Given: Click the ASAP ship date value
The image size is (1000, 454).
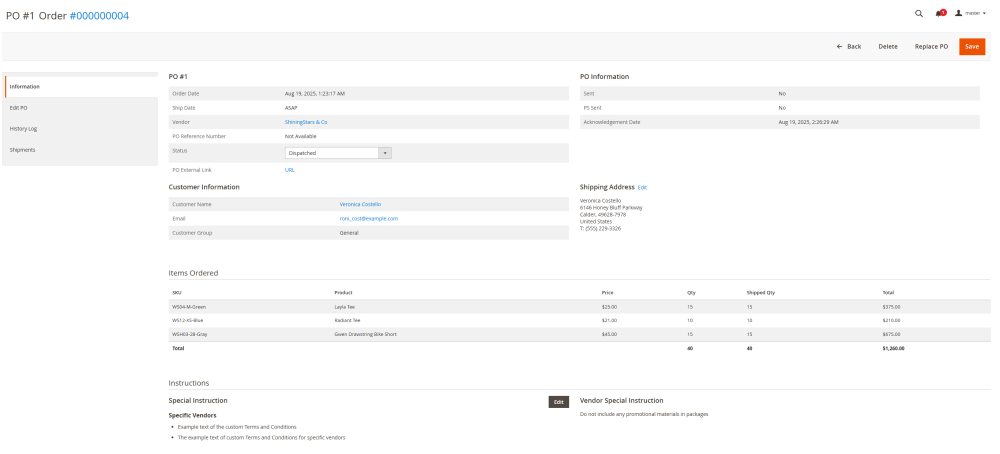Looking at the screenshot, I should click(291, 108).
